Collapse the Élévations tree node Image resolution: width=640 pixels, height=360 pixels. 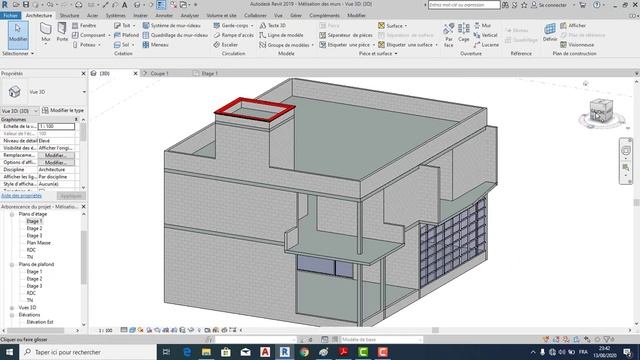(12, 315)
